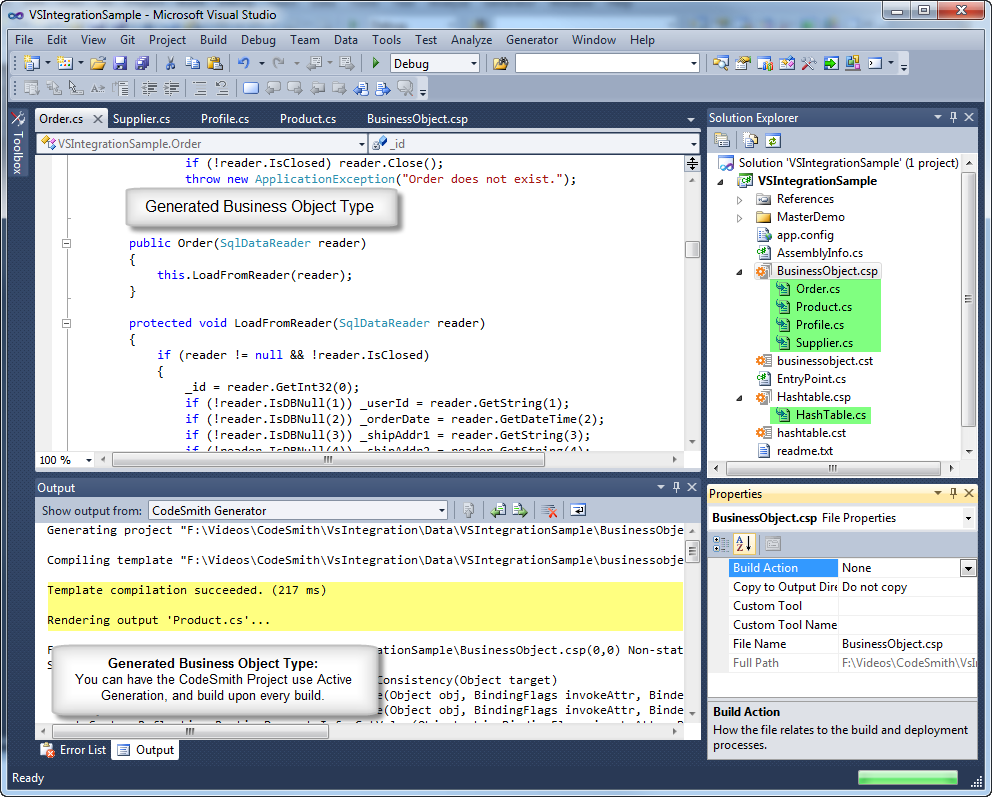Click Comment out selected lines icon
The width and height of the screenshot is (992, 797).
click(200, 89)
